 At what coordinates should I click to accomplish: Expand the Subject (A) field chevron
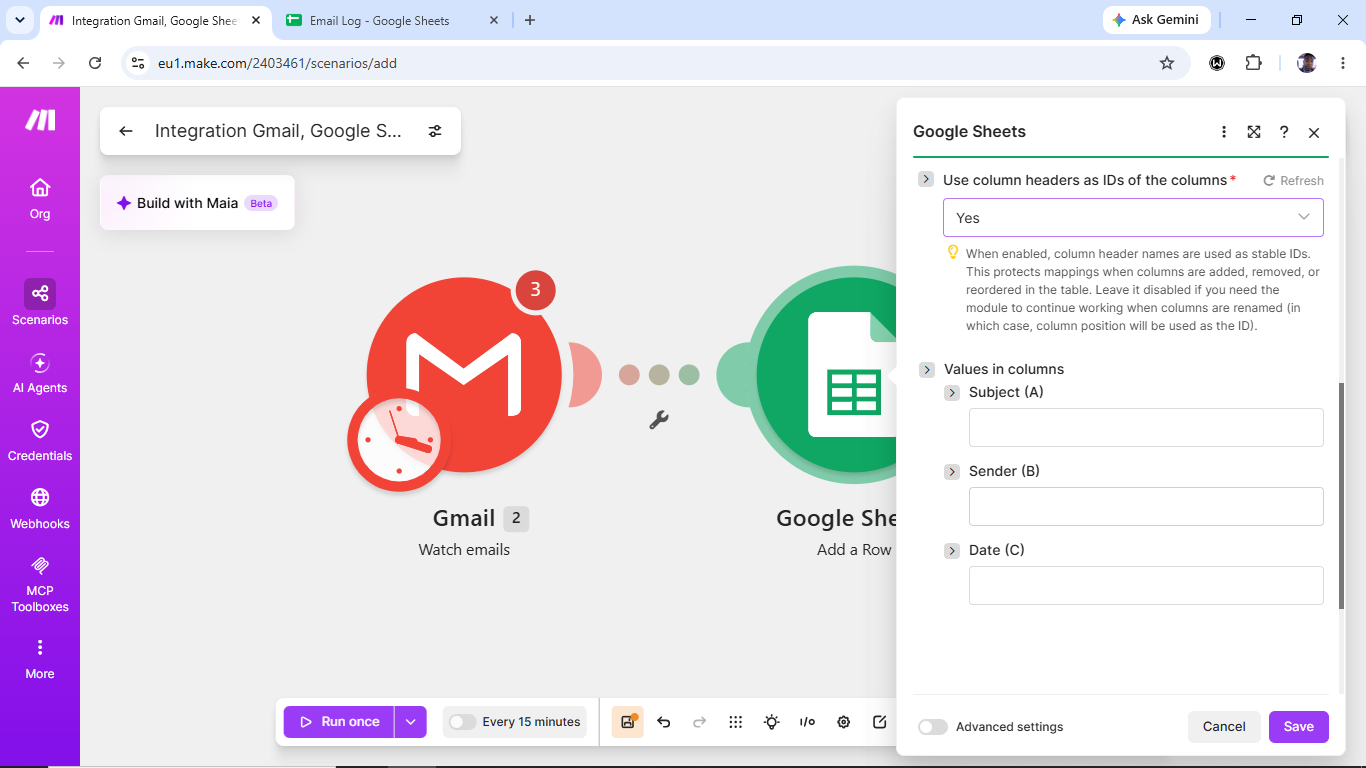pyautogui.click(x=952, y=393)
